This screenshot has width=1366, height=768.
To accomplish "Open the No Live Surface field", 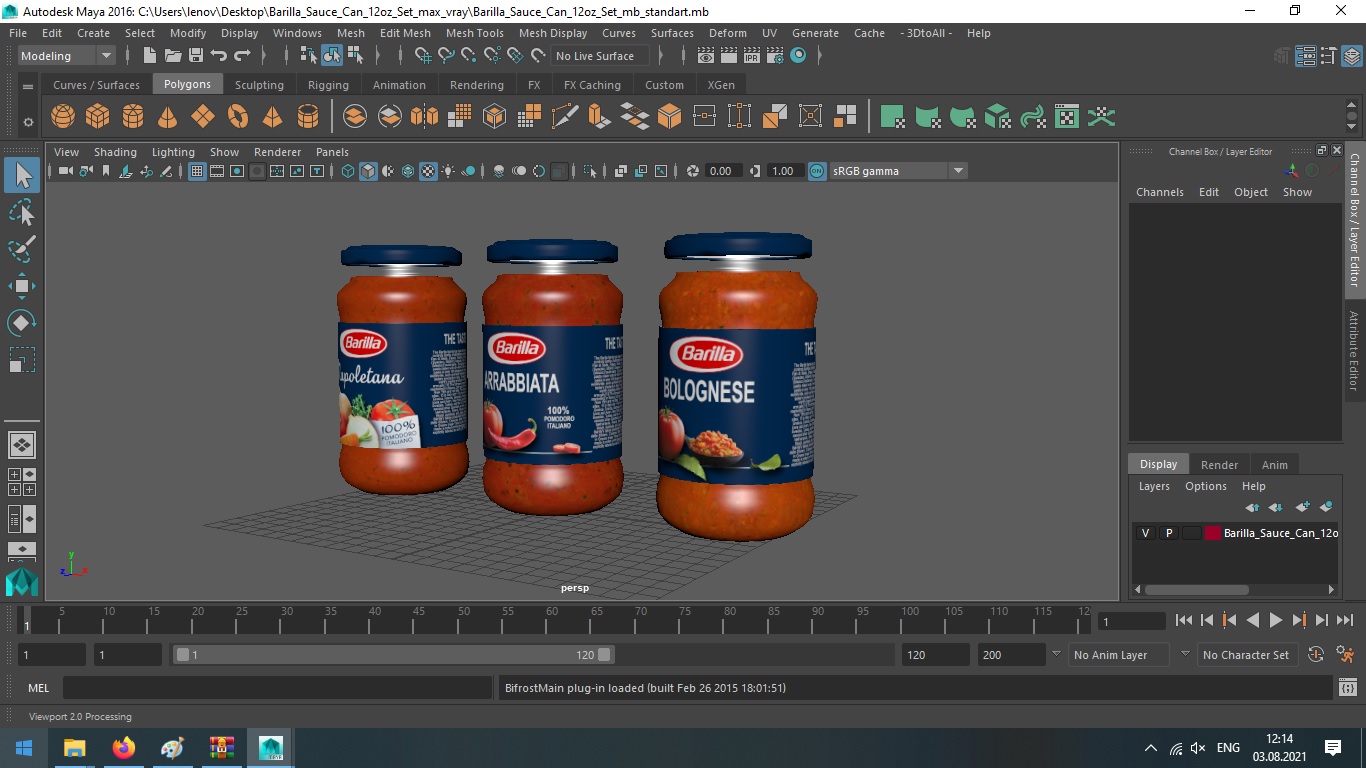I will (600, 56).
